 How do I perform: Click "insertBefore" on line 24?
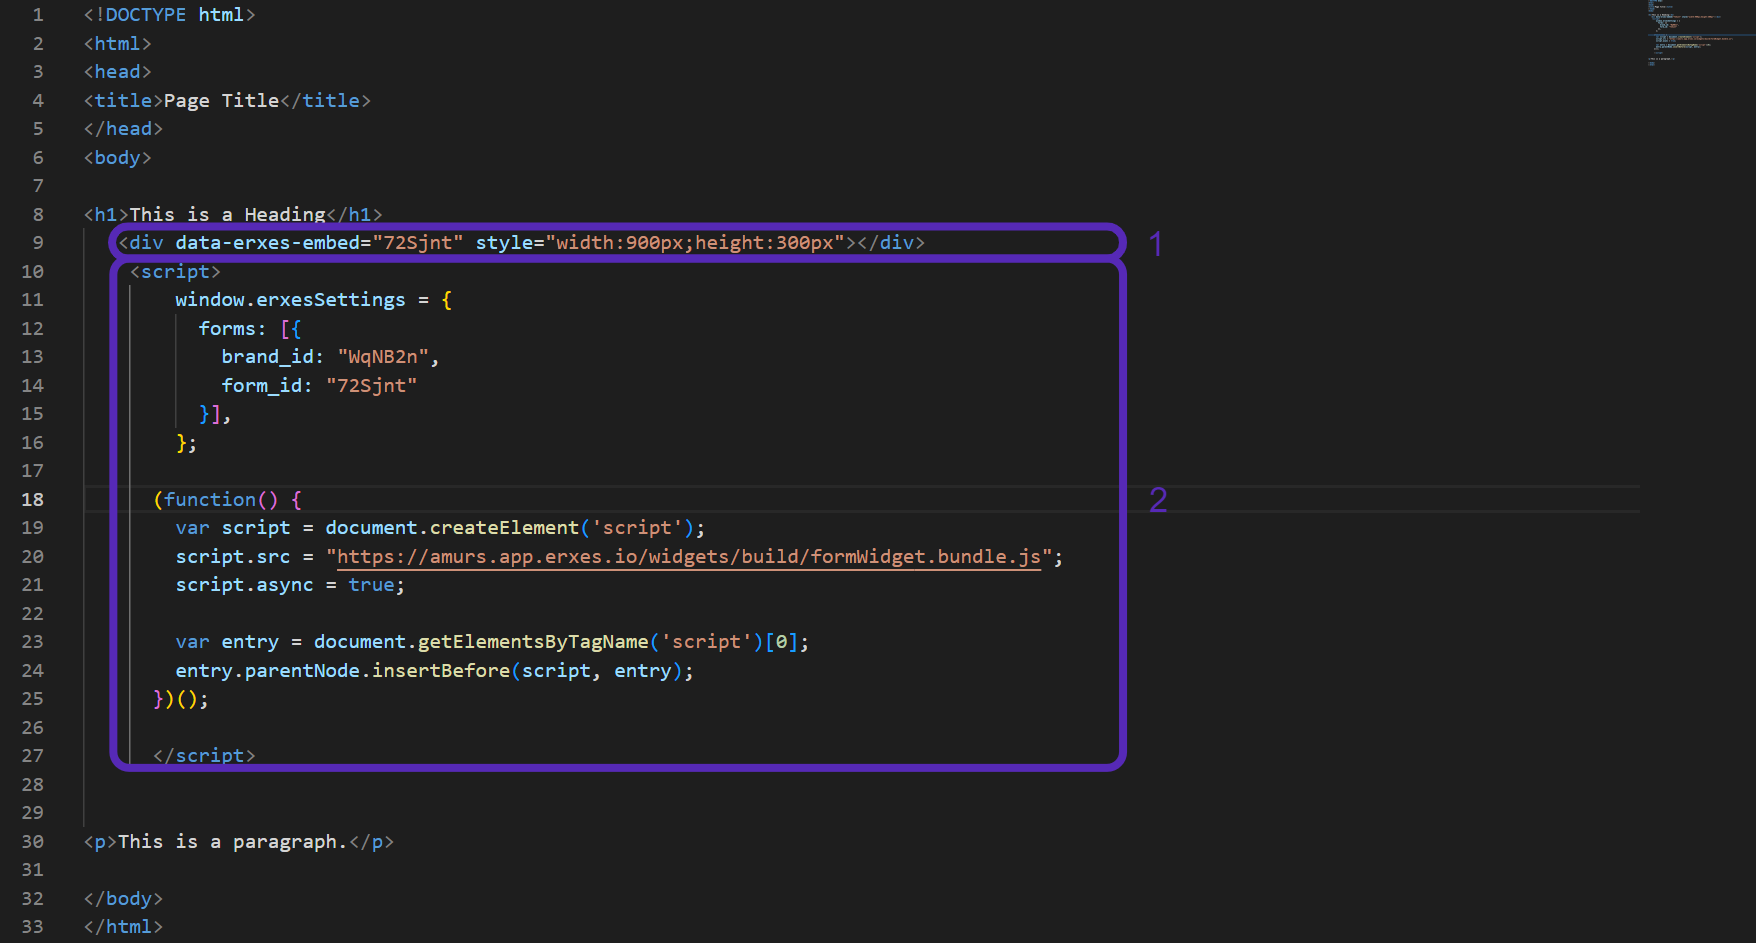pyautogui.click(x=441, y=670)
